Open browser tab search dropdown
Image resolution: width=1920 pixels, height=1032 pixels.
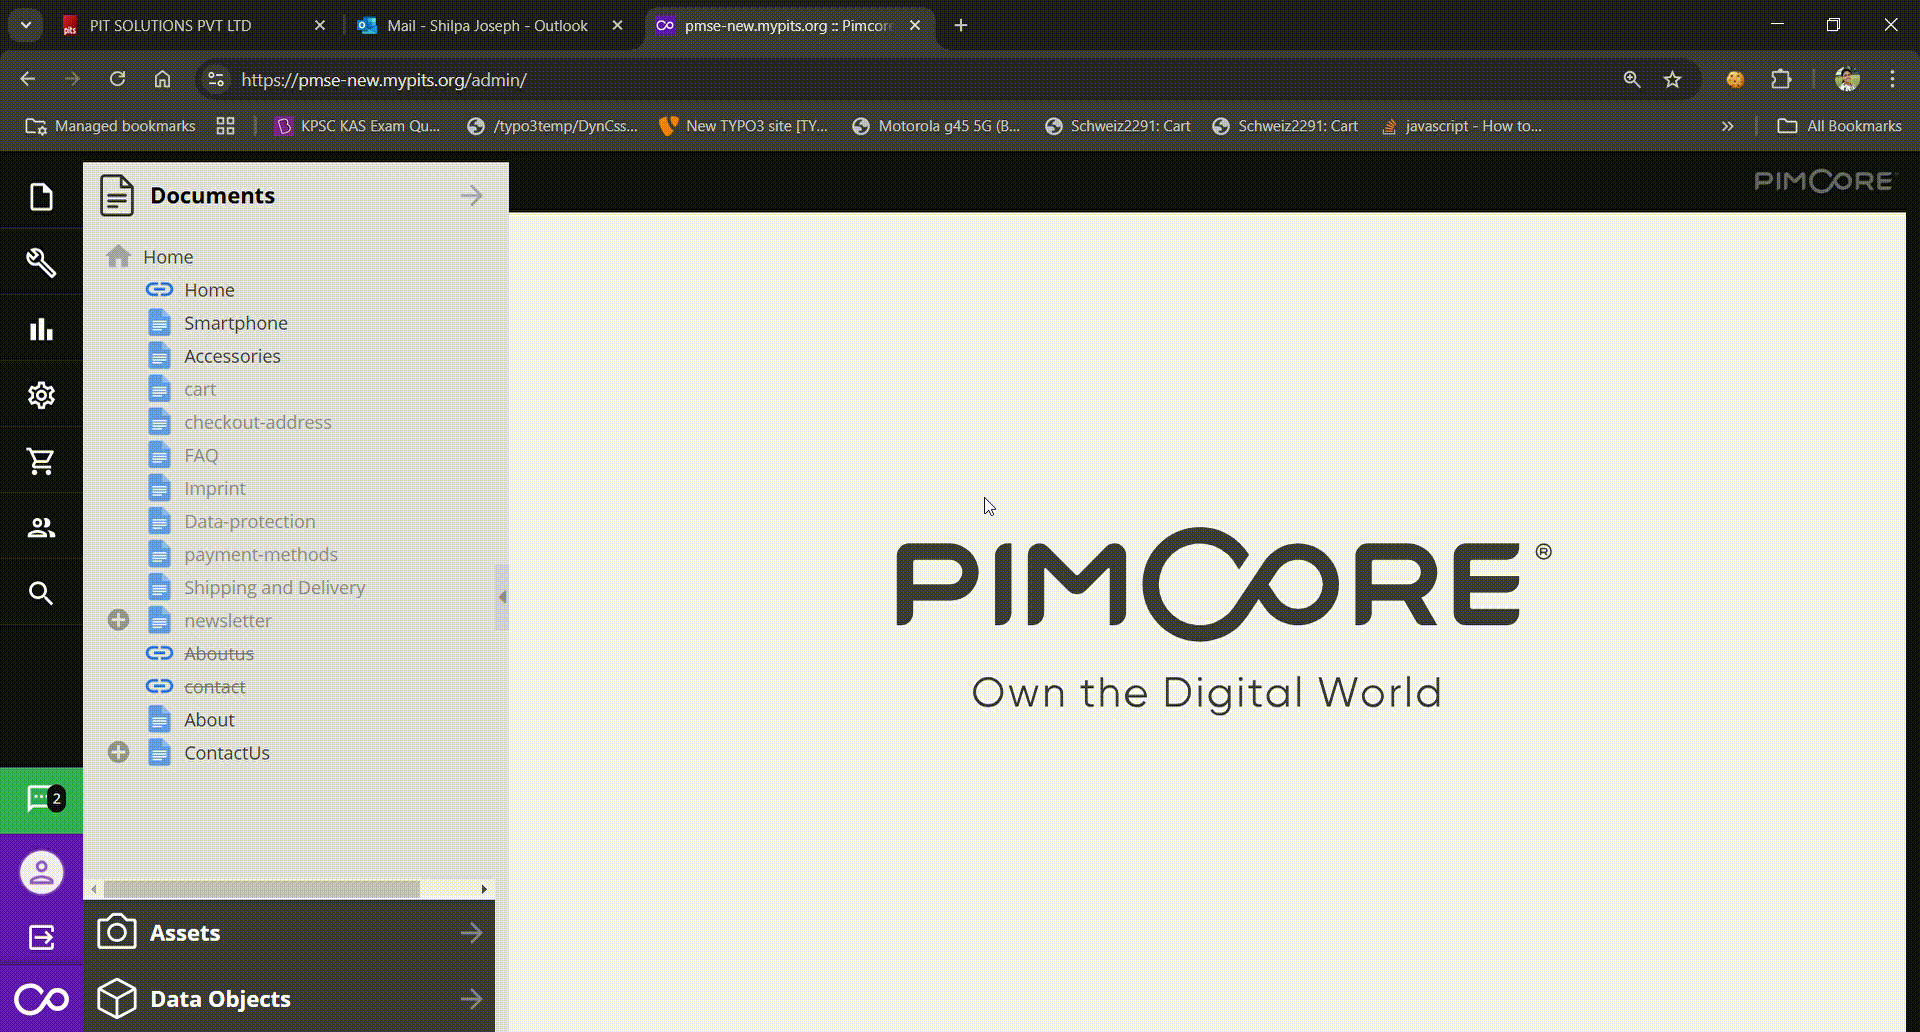coord(26,25)
